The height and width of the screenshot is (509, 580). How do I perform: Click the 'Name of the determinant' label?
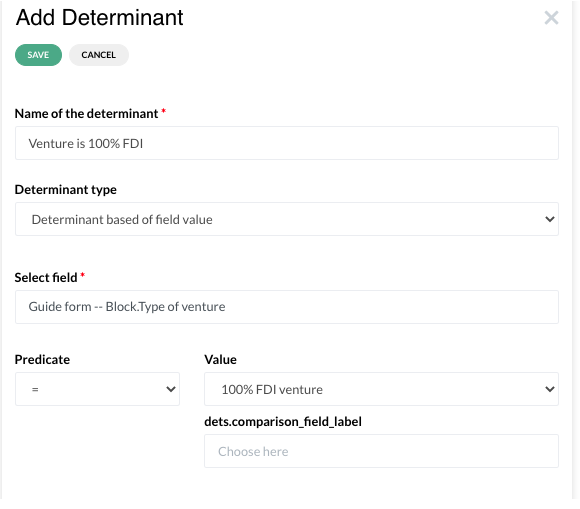pos(87,114)
